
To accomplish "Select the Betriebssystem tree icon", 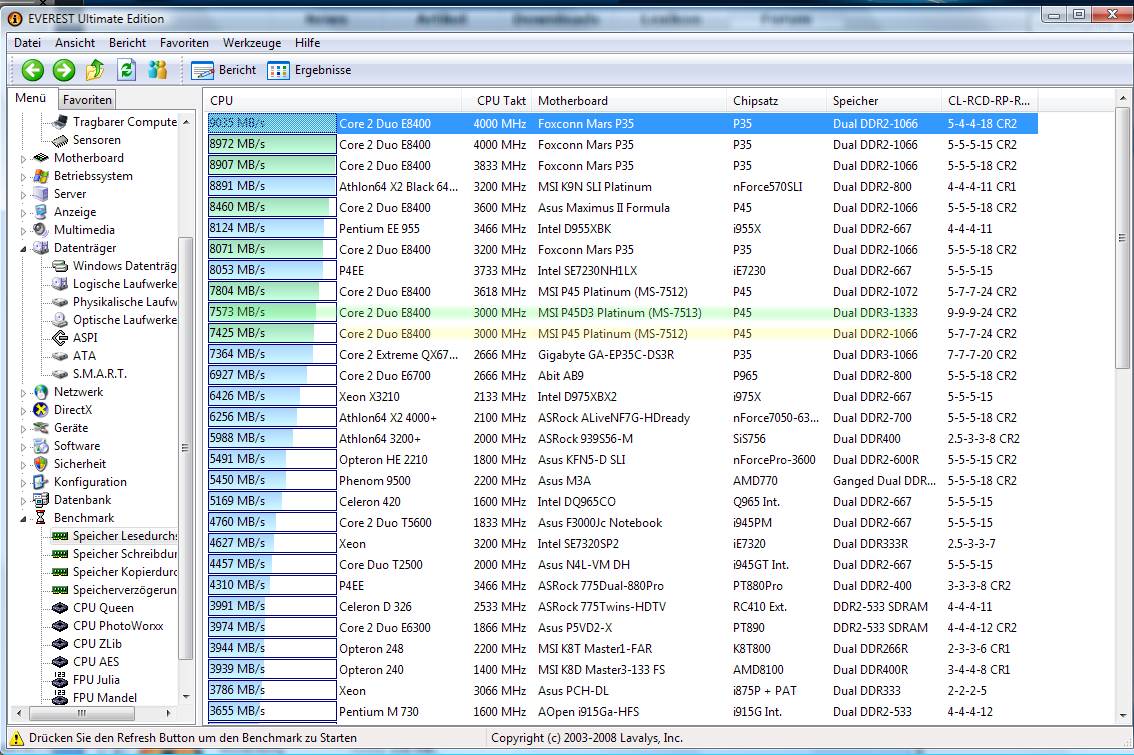I will [x=41, y=176].
